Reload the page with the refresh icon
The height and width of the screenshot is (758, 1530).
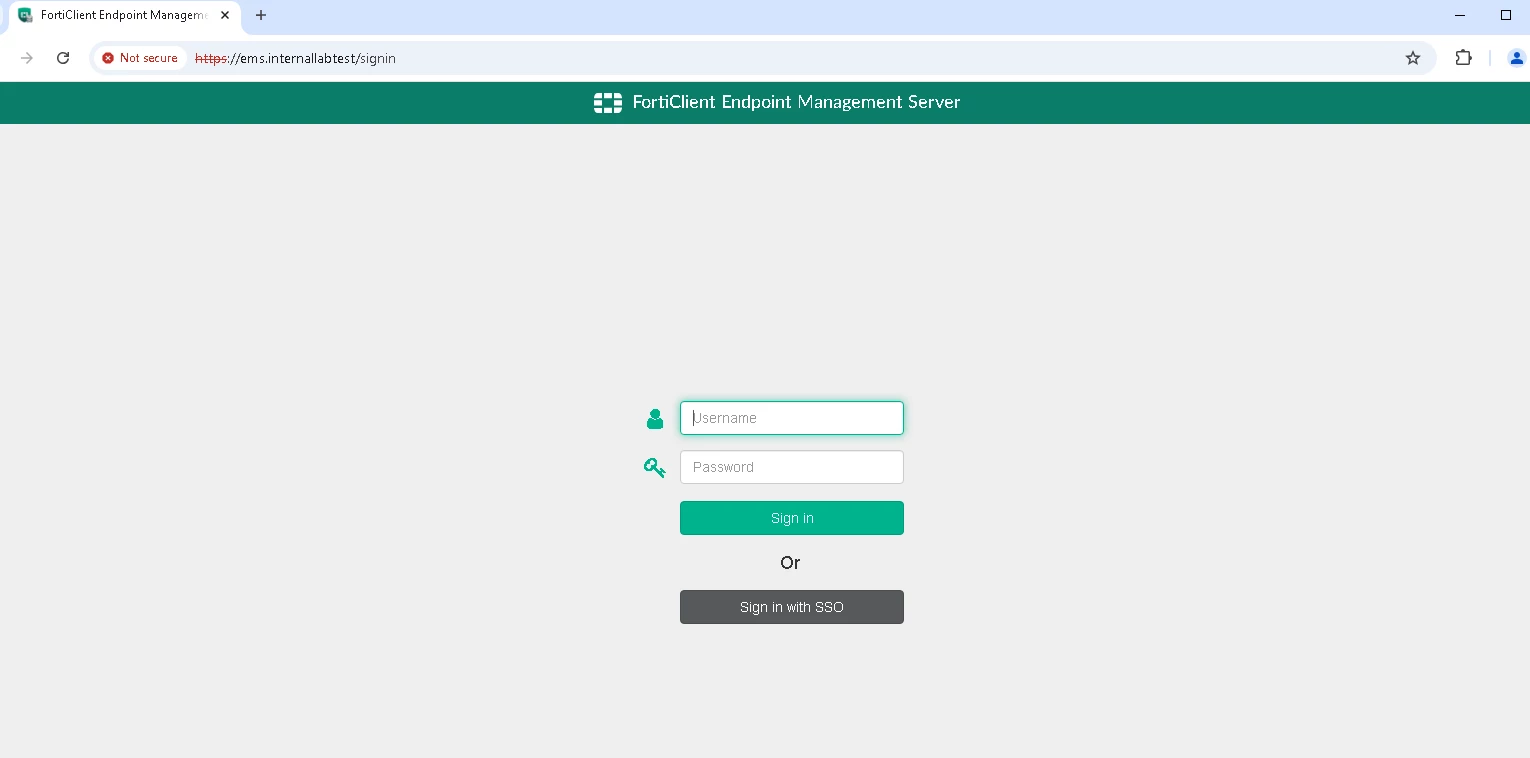tap(63, 58)
